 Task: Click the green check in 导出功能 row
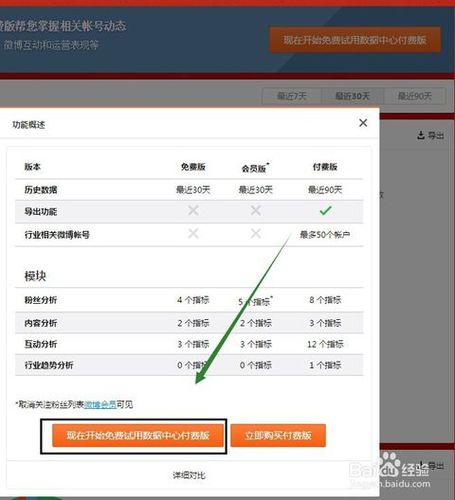(x=325, y=210)
